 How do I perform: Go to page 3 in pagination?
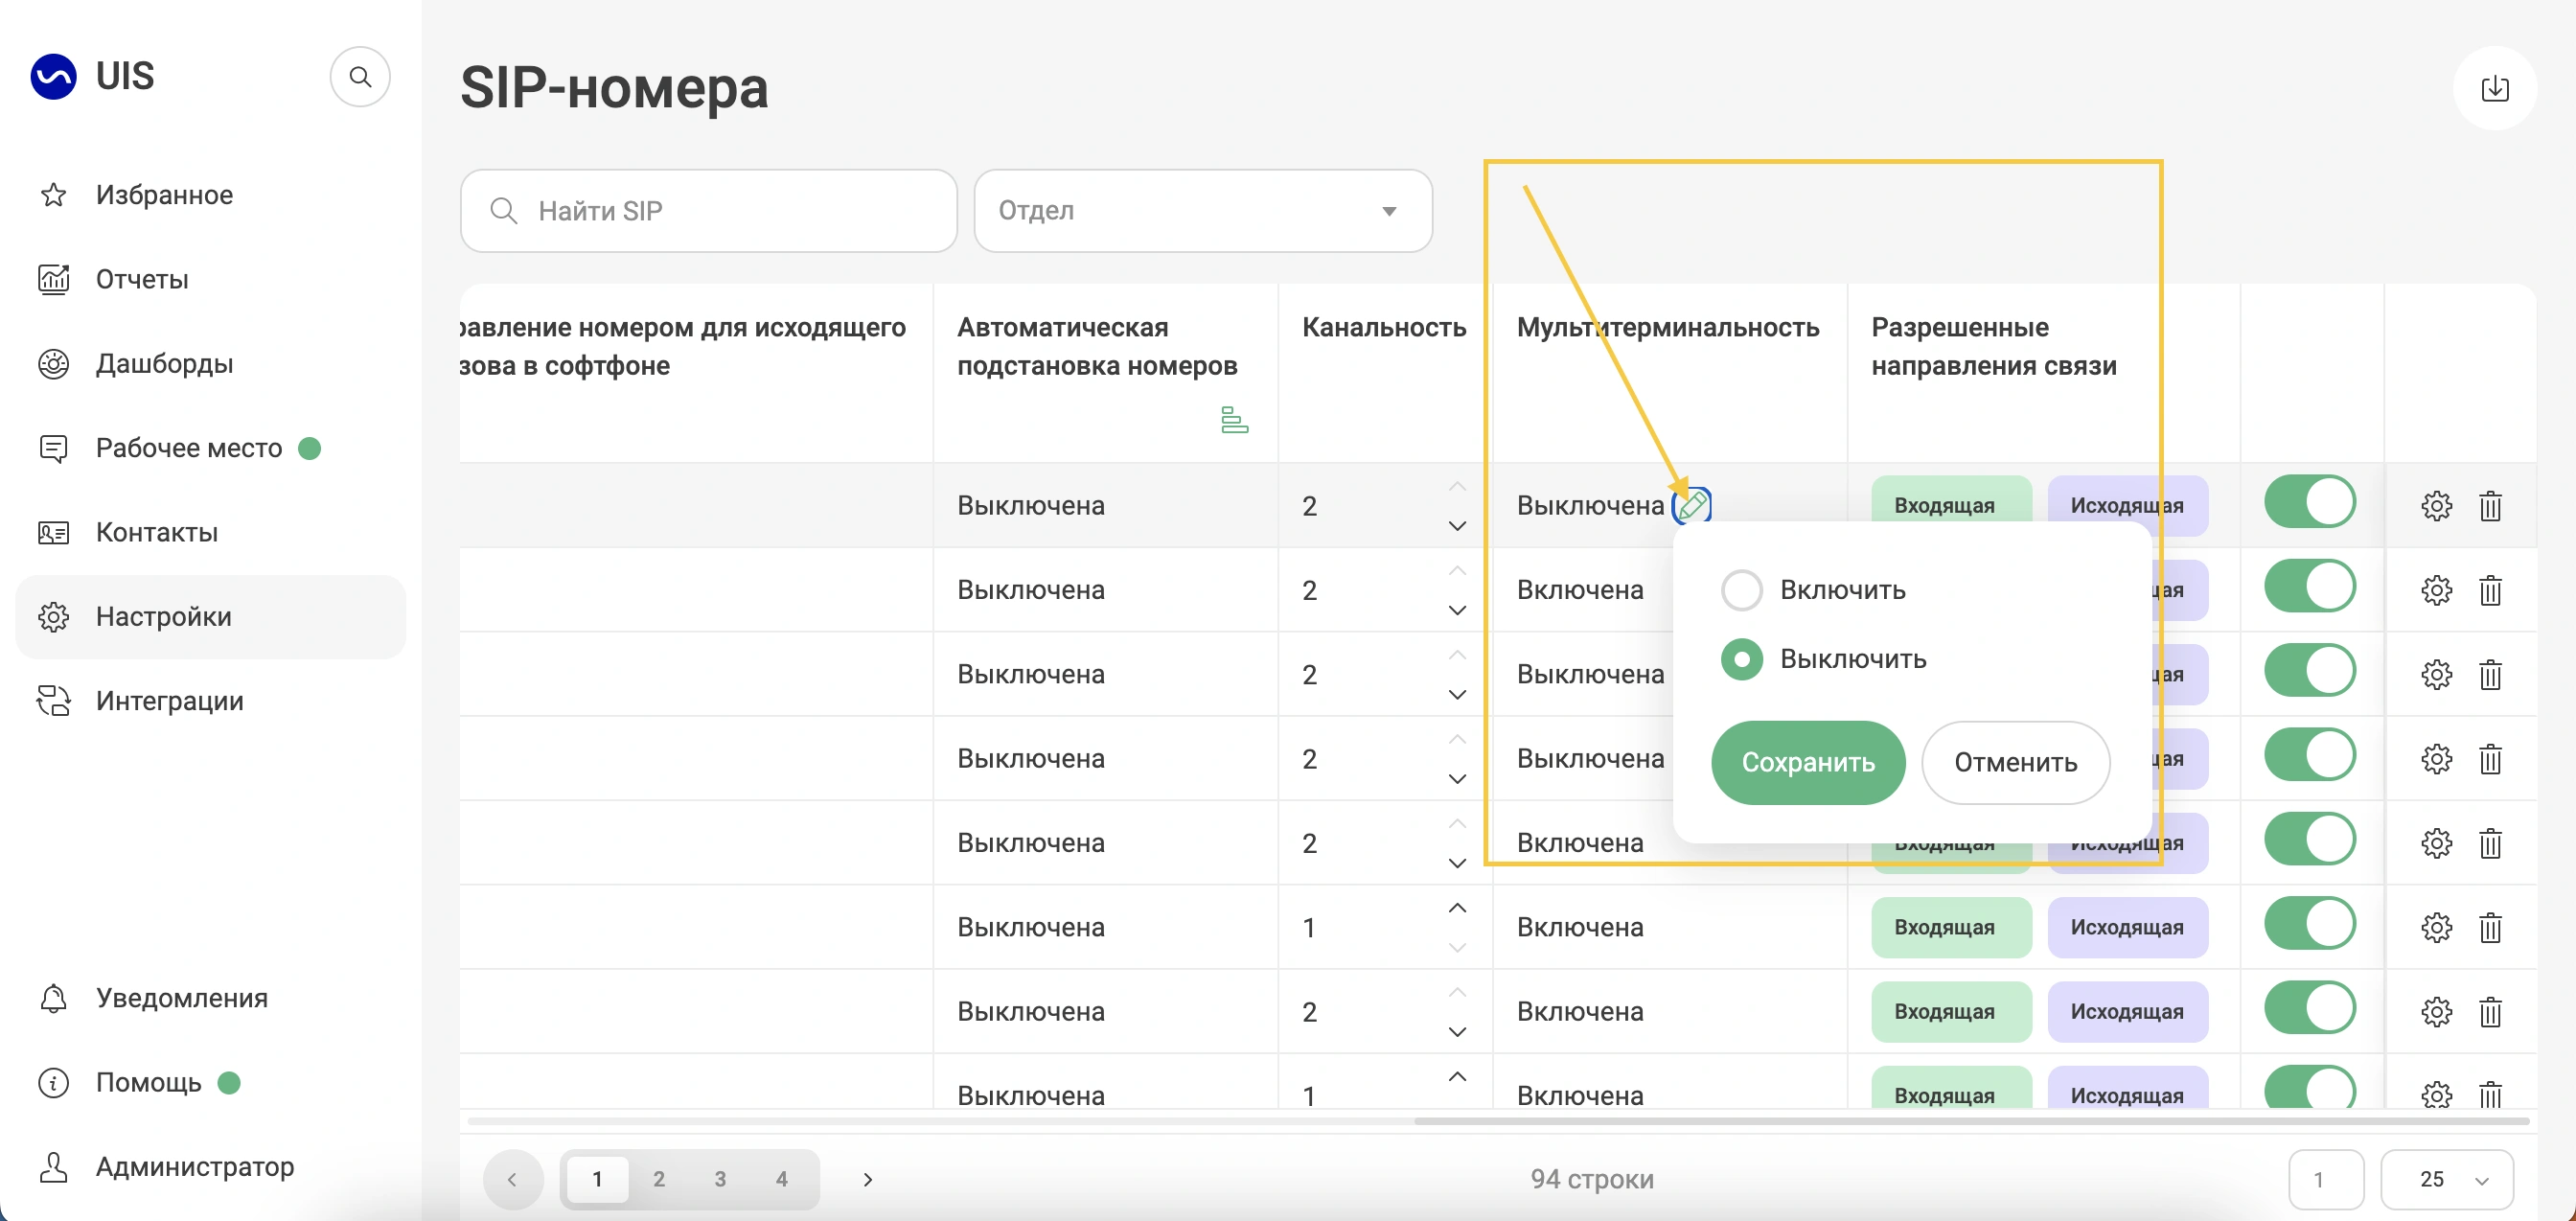click(720, 1179)
